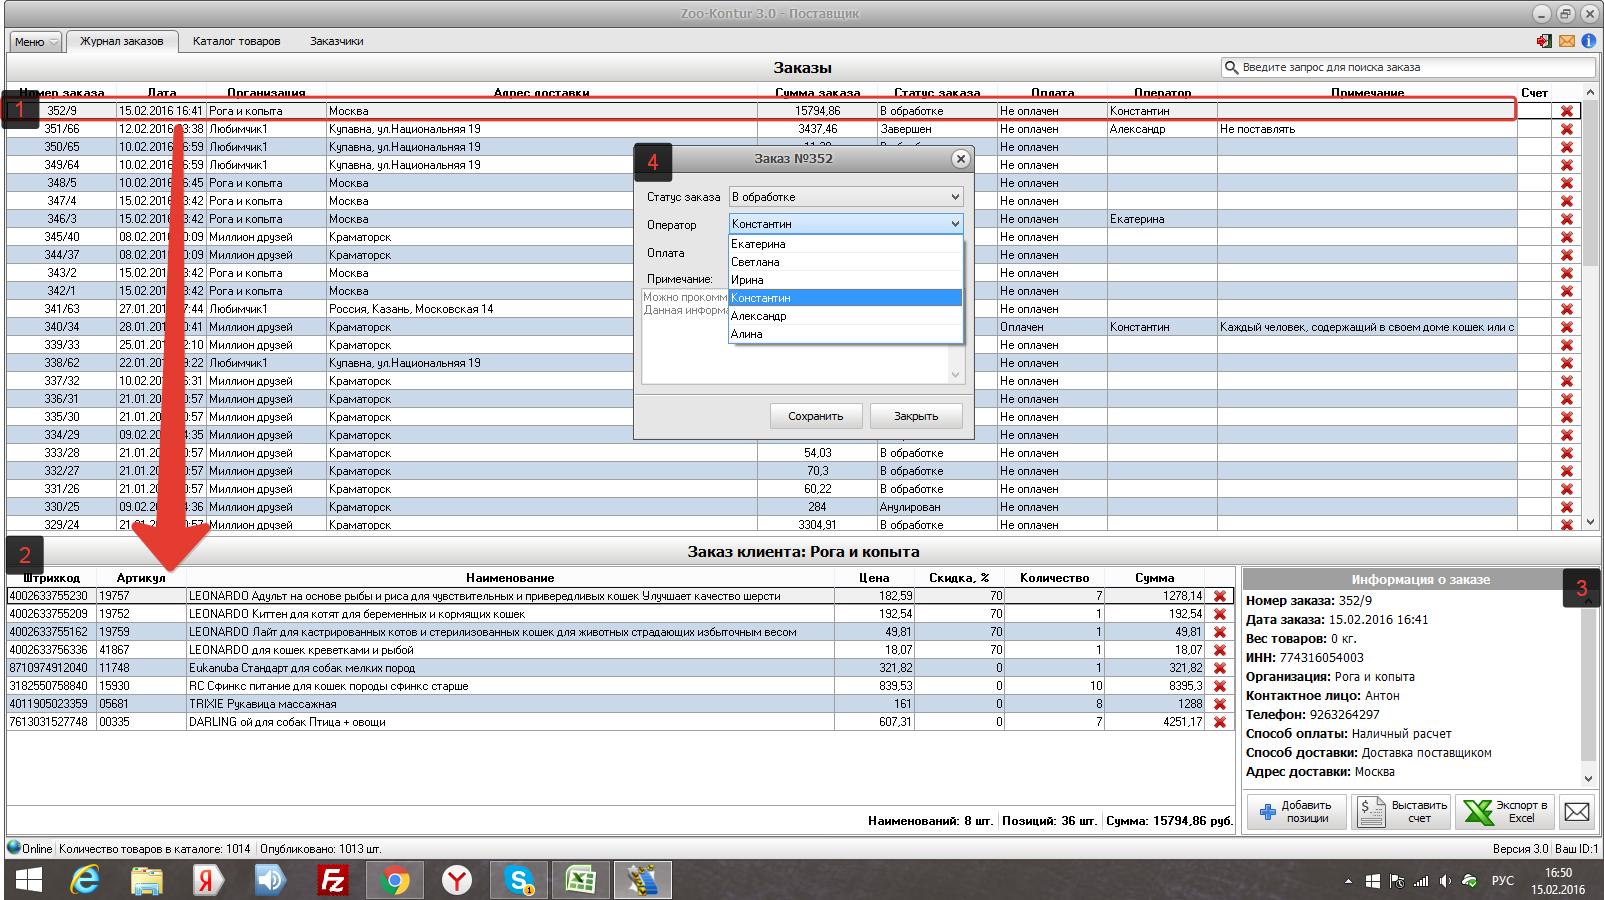This screenshot has height=900, width=1604.
Task: Delete order 346/3 with red X
Action: pos(1567,219)
